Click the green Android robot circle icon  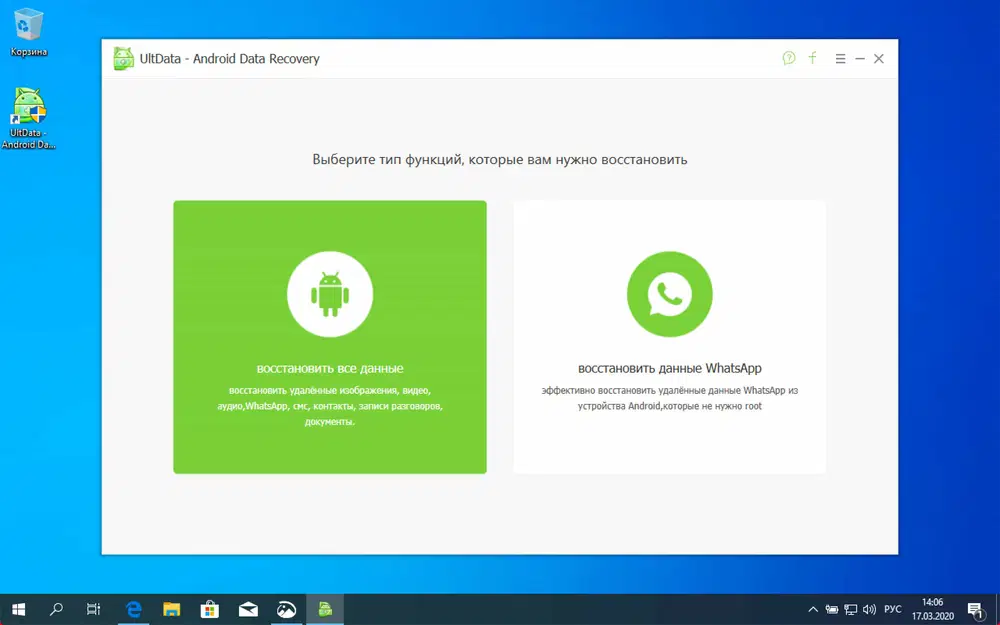coord(330,293)
